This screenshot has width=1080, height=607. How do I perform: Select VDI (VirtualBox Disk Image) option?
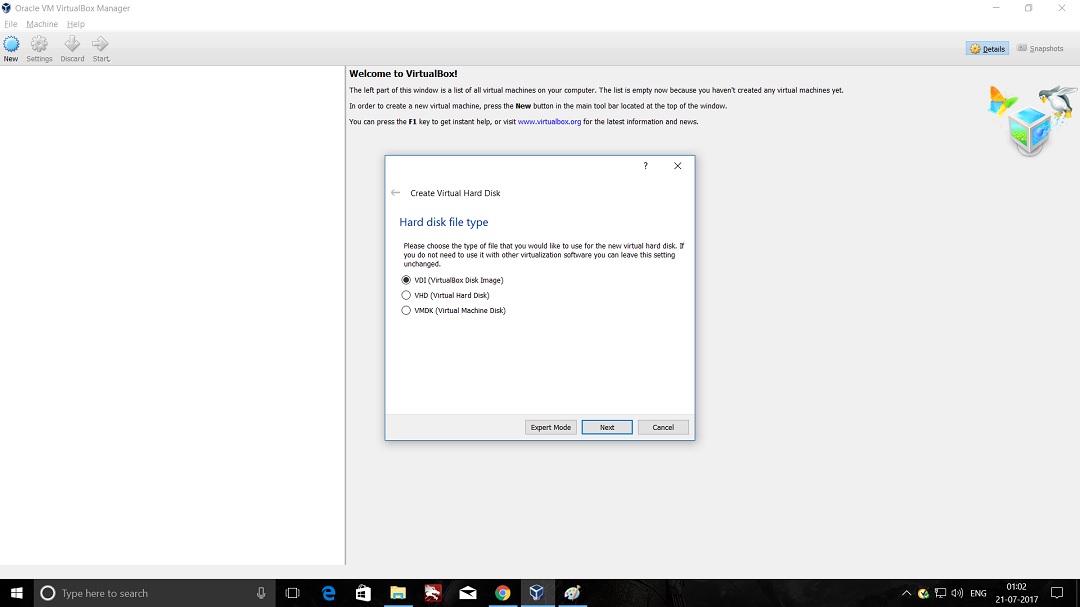406,280
